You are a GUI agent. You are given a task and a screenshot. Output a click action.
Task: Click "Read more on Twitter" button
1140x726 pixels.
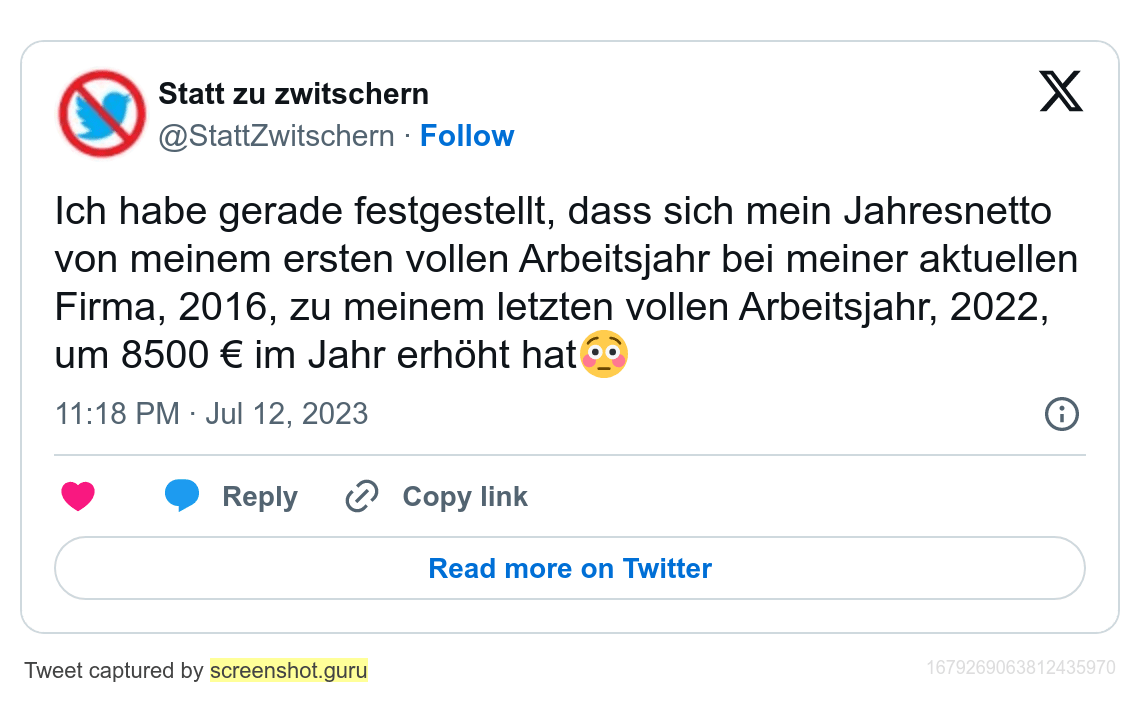(x=570, y=568)
